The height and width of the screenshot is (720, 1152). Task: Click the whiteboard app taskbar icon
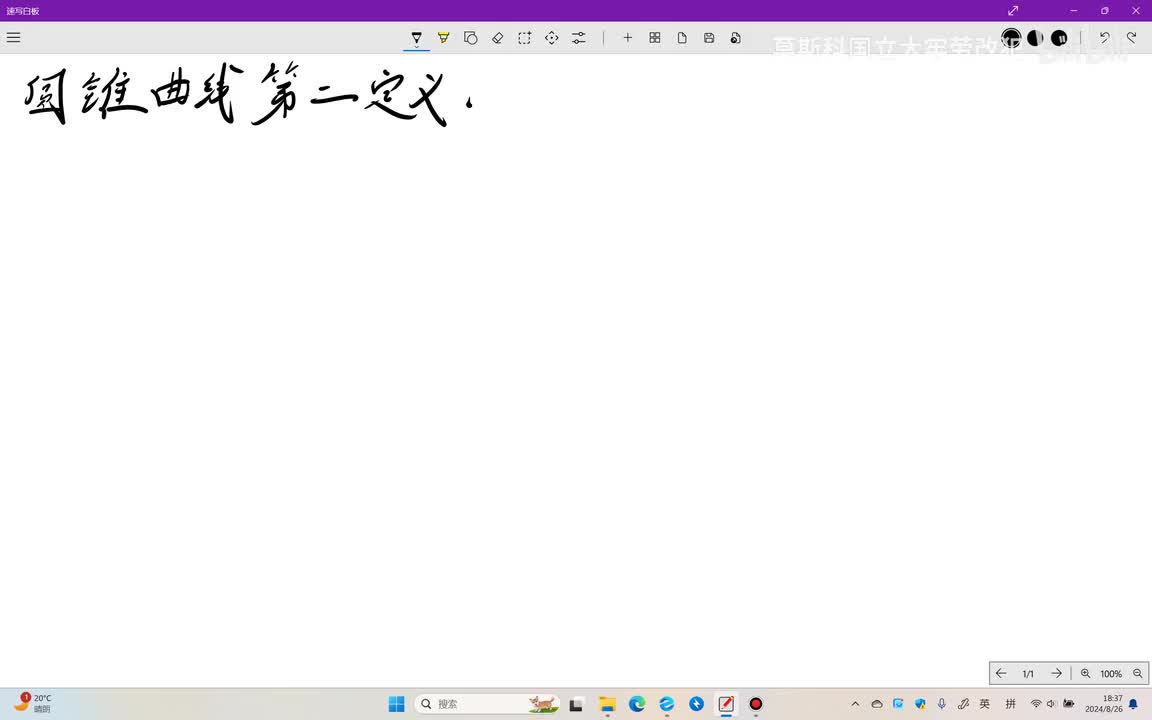[726, 704]
